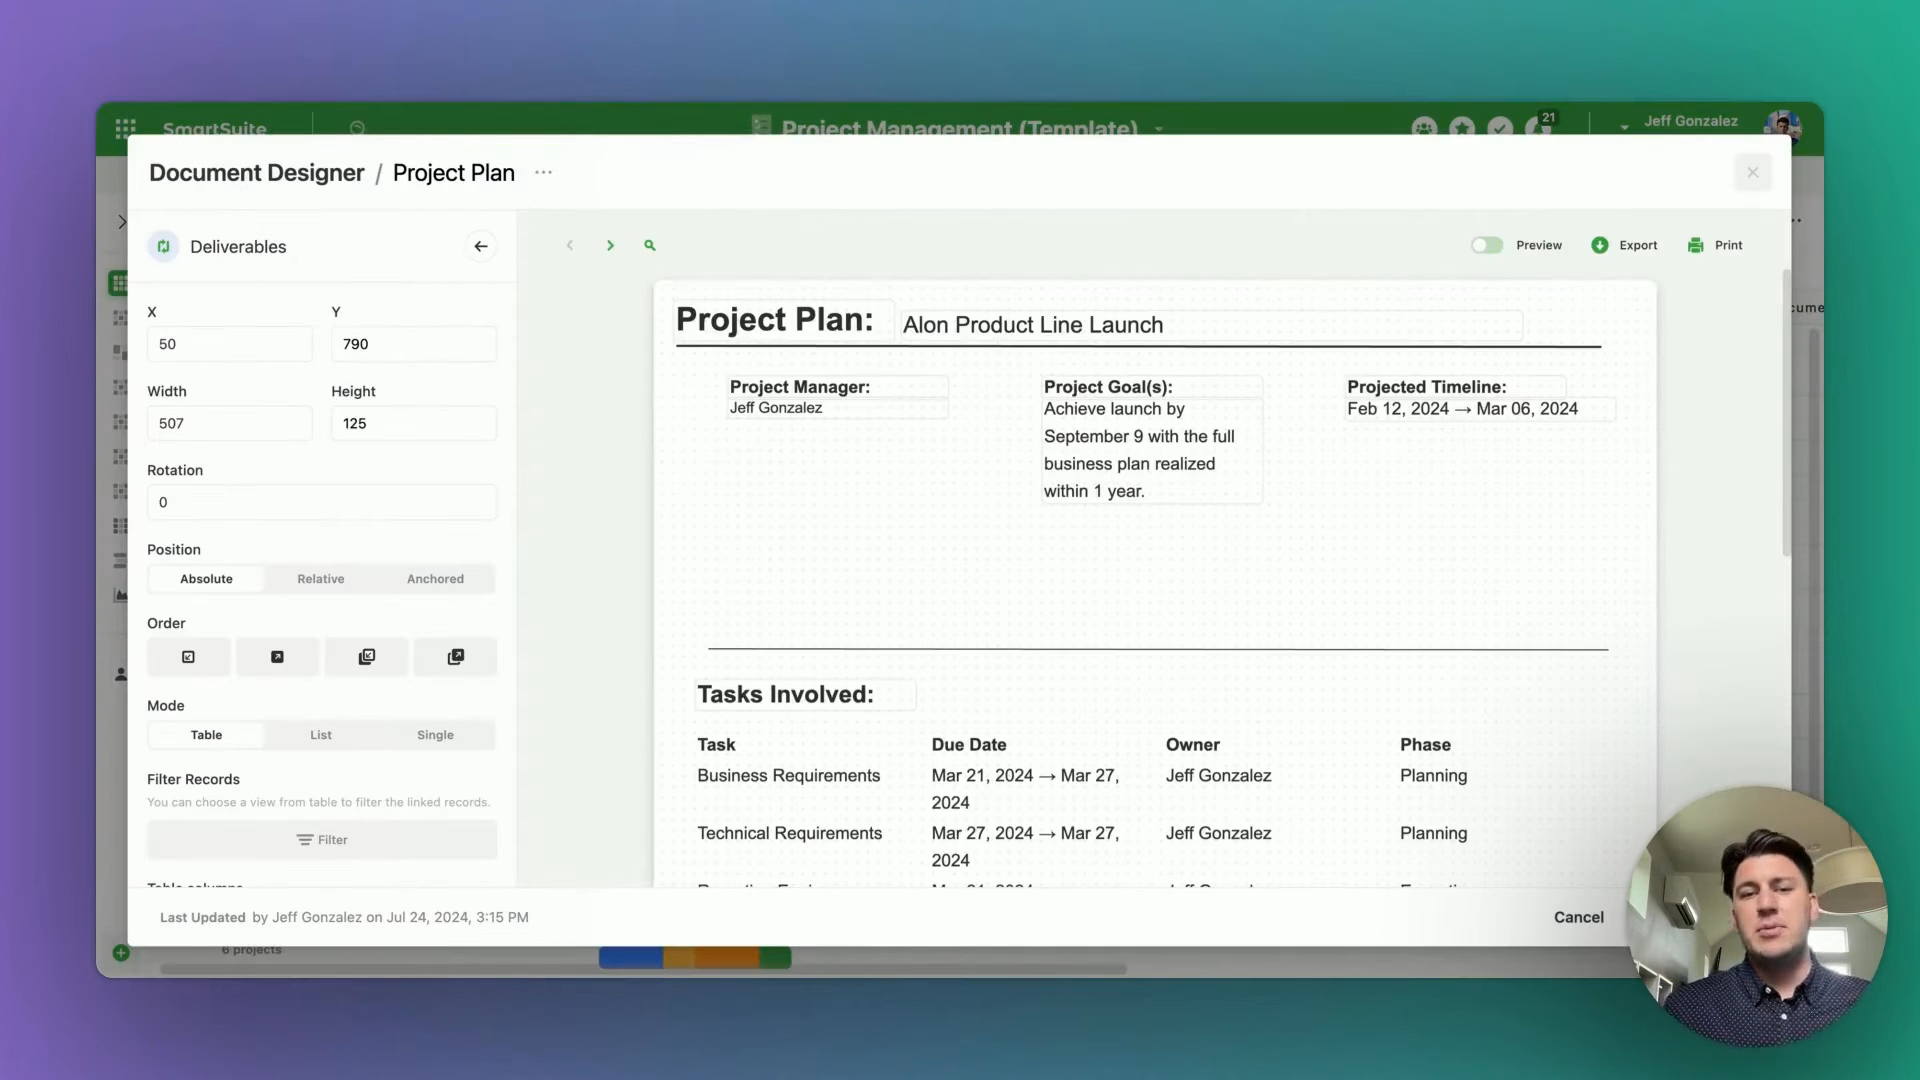Screen dimensions: 1920x1080
Task: Open the three-dot menu beside Project Plan
Action: [543, 172]
